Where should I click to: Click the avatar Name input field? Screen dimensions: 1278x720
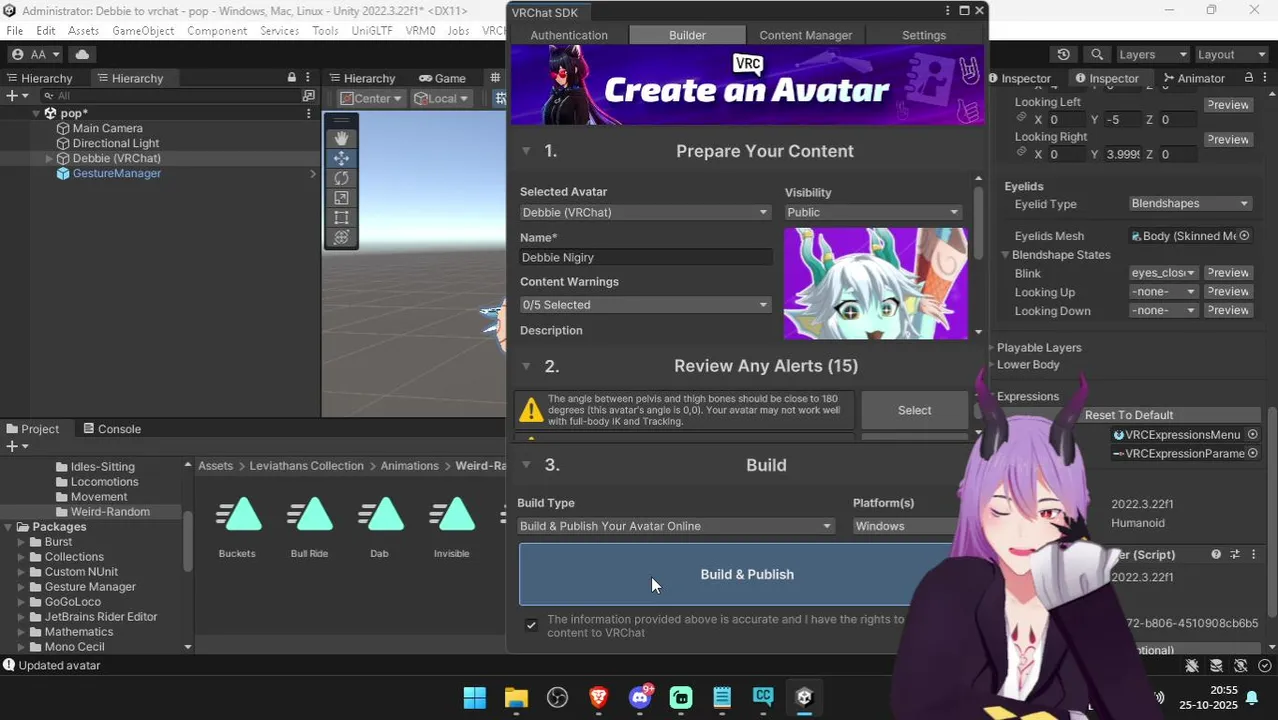[x=645, y=258]
